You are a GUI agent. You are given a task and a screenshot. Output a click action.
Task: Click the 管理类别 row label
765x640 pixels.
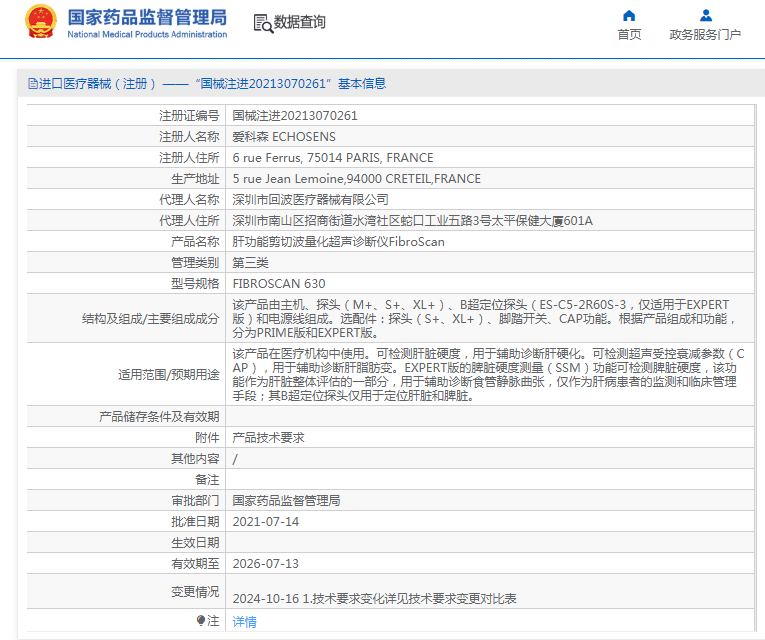(x=195, y=262)
